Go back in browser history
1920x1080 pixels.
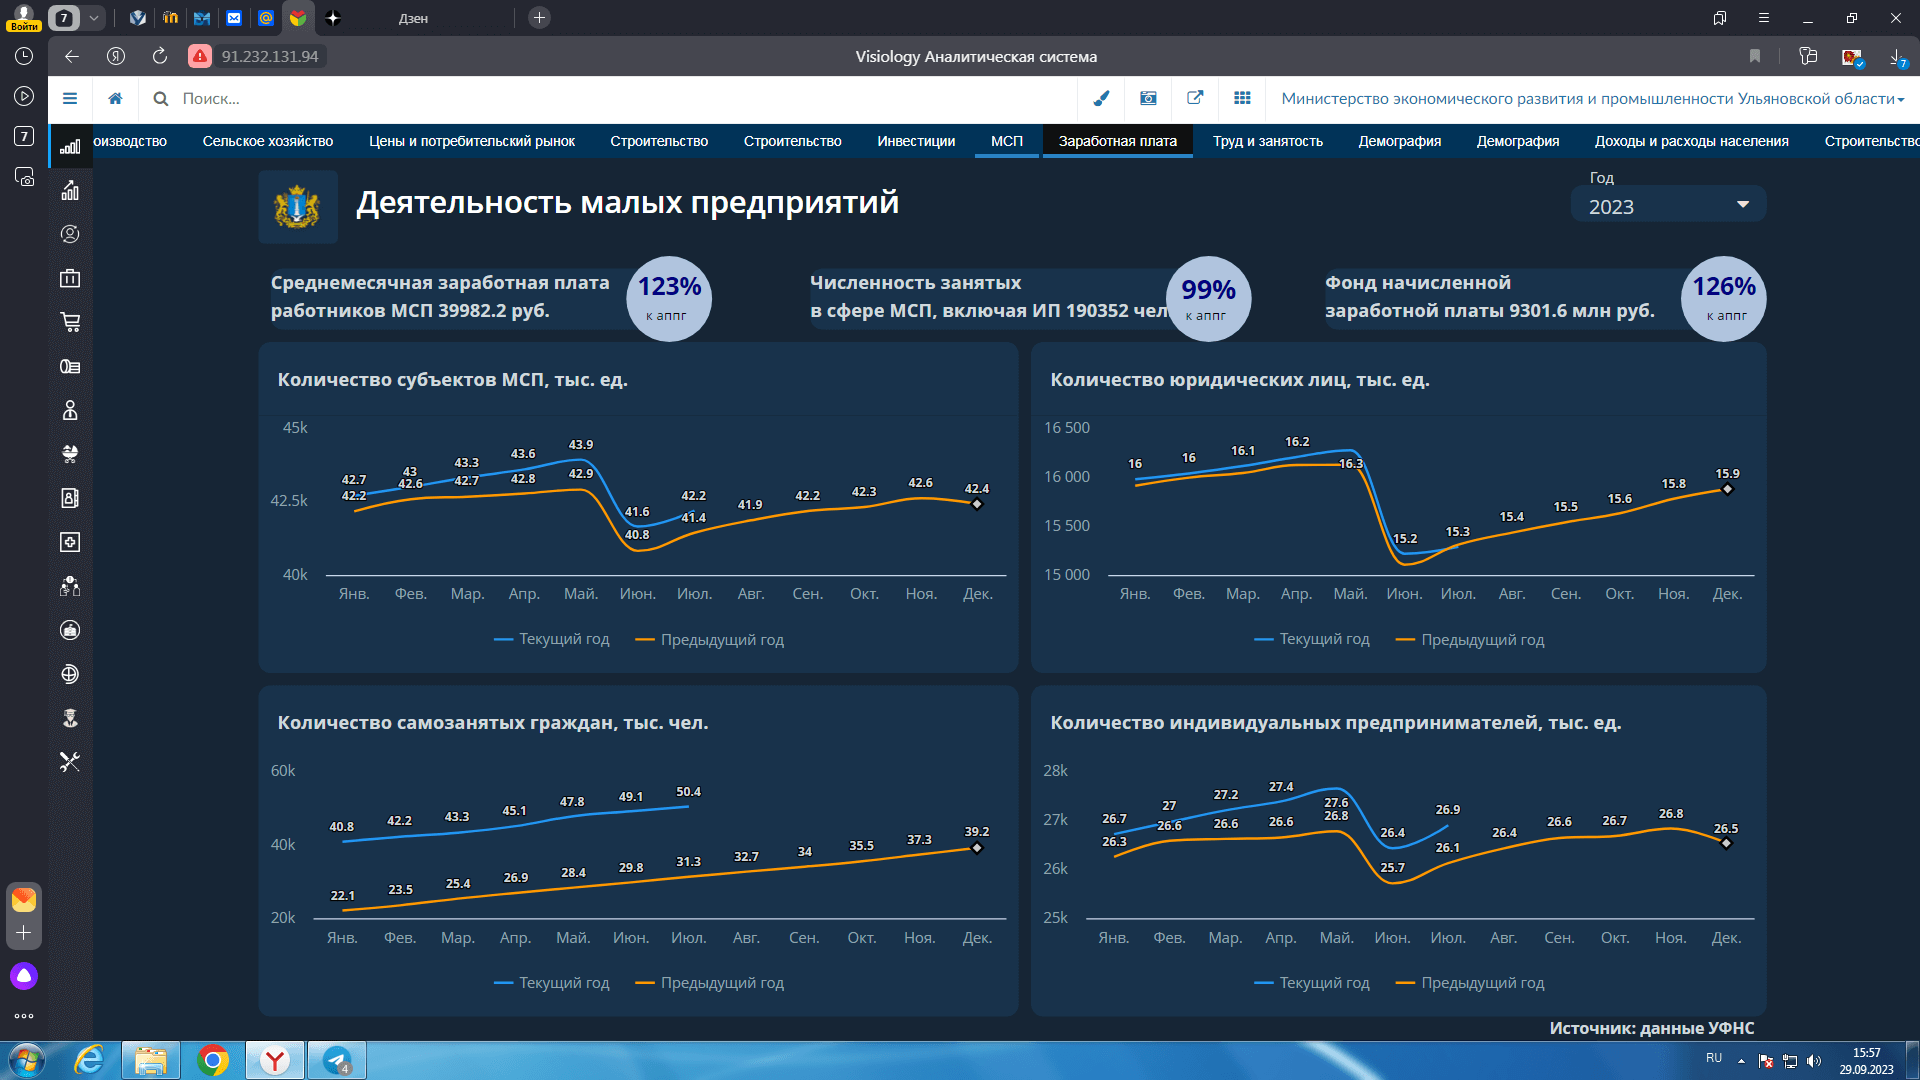tap(72, 56)
